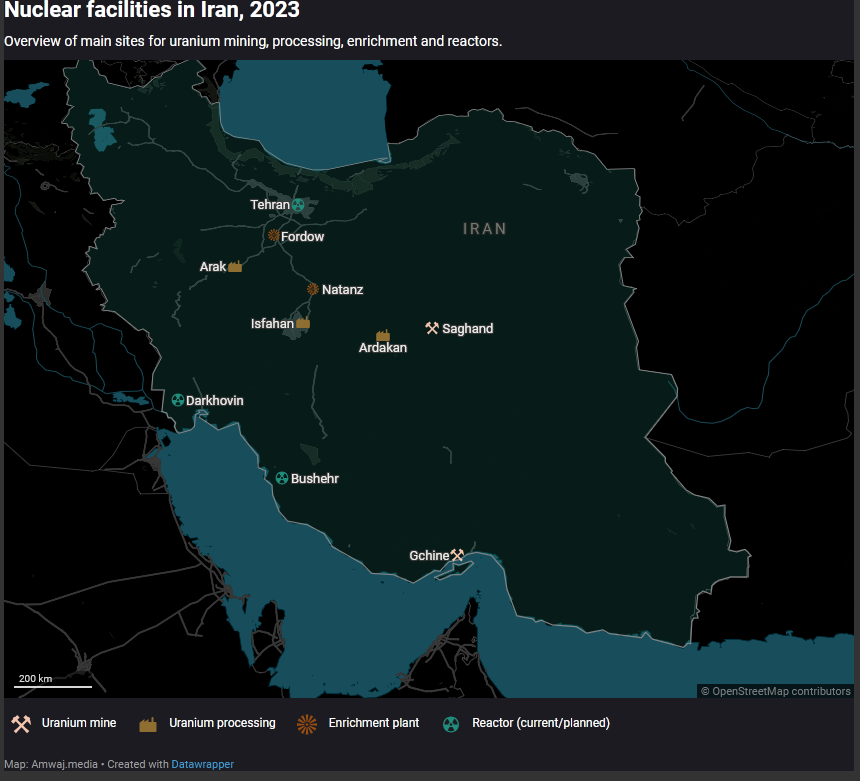Click the Uranium processing legend icon
Screen dimensions: 860x781
148,724
